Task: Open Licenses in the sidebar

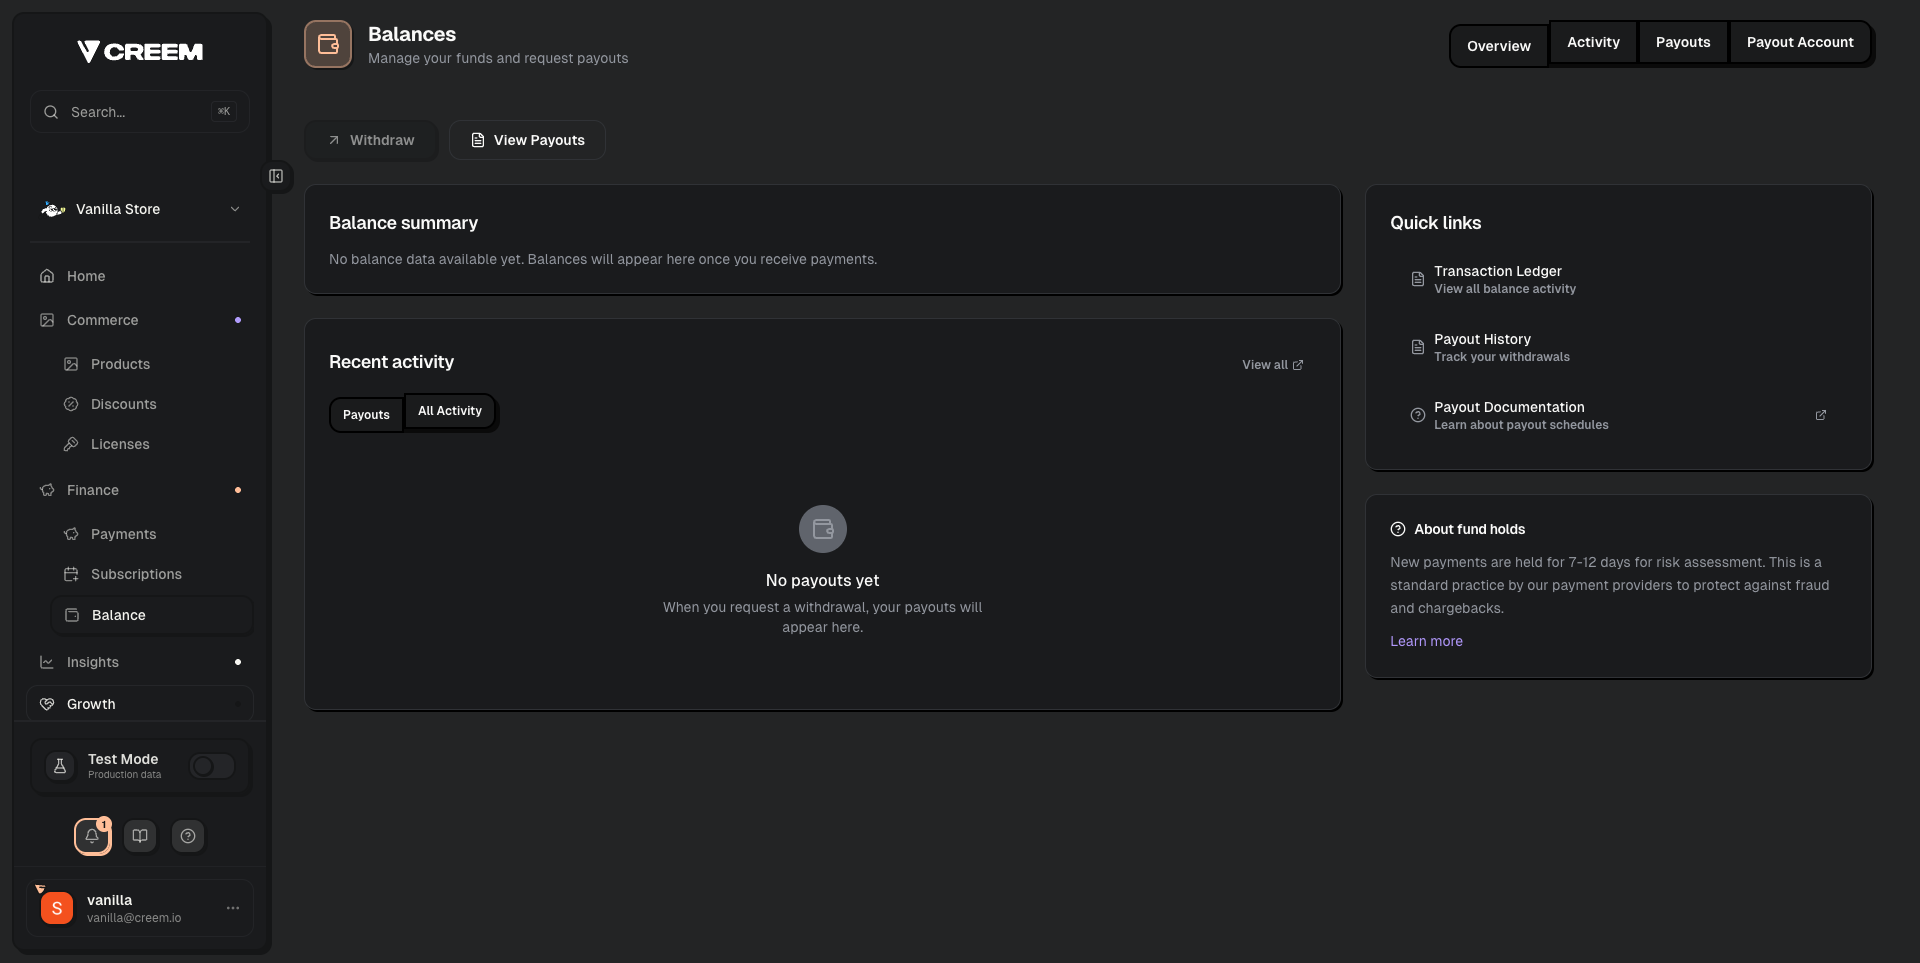Action: click(x=152, y=444)
